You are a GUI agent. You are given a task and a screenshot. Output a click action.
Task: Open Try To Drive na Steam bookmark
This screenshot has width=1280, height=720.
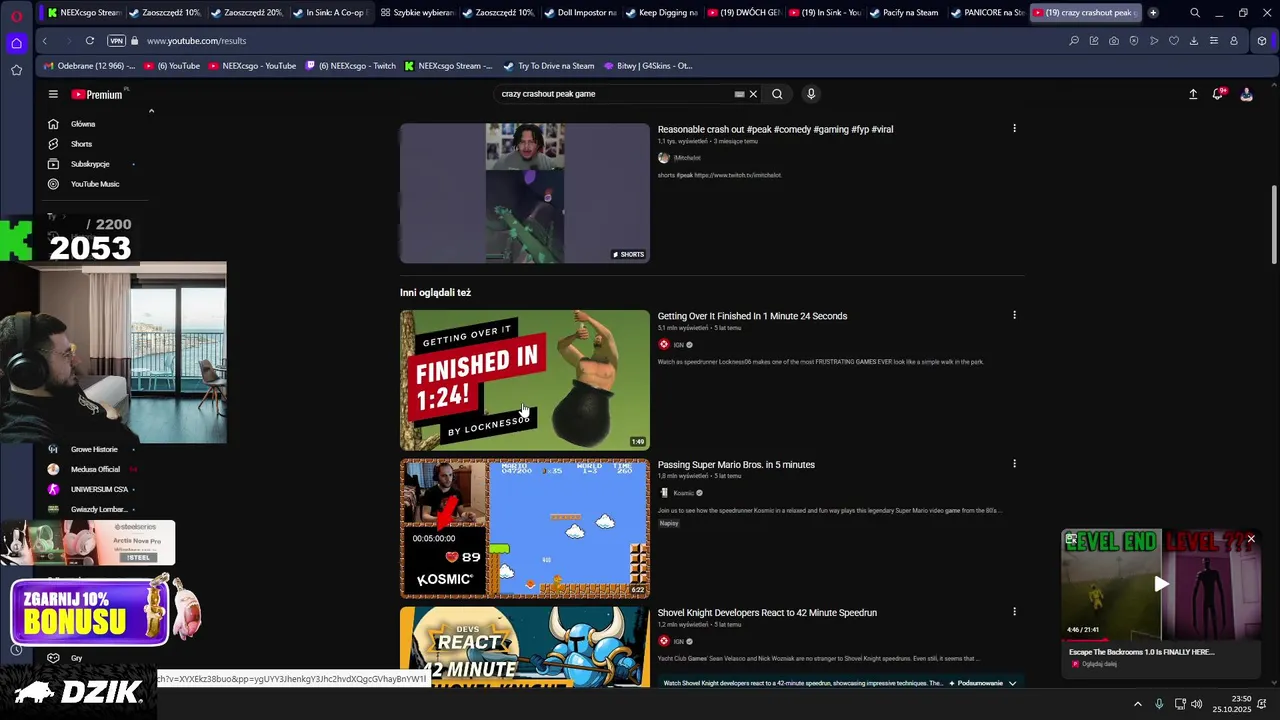point(549,66)
